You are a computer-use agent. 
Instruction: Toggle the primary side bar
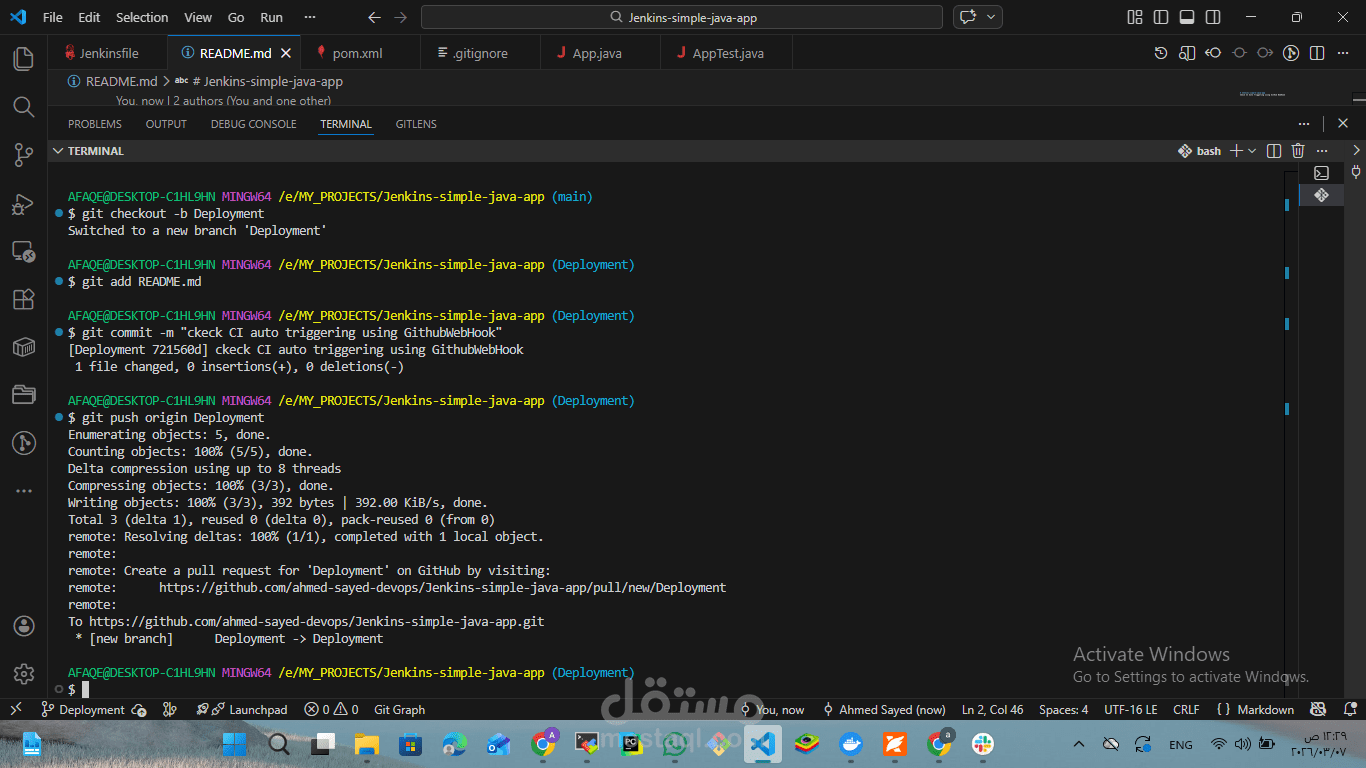click(1161, 17)
